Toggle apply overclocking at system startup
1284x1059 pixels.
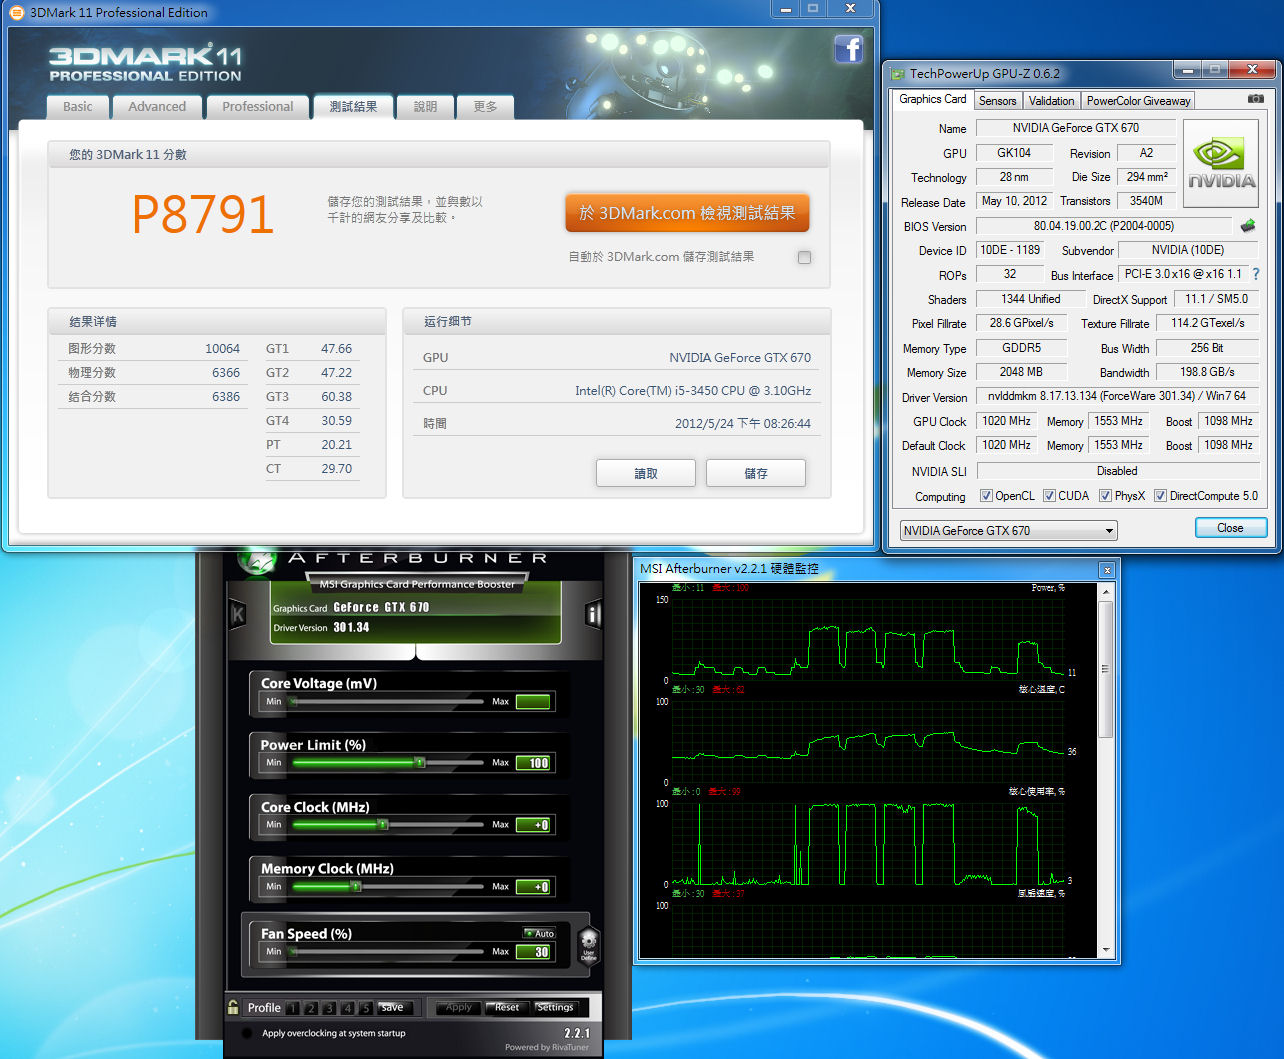[247, 1033]
